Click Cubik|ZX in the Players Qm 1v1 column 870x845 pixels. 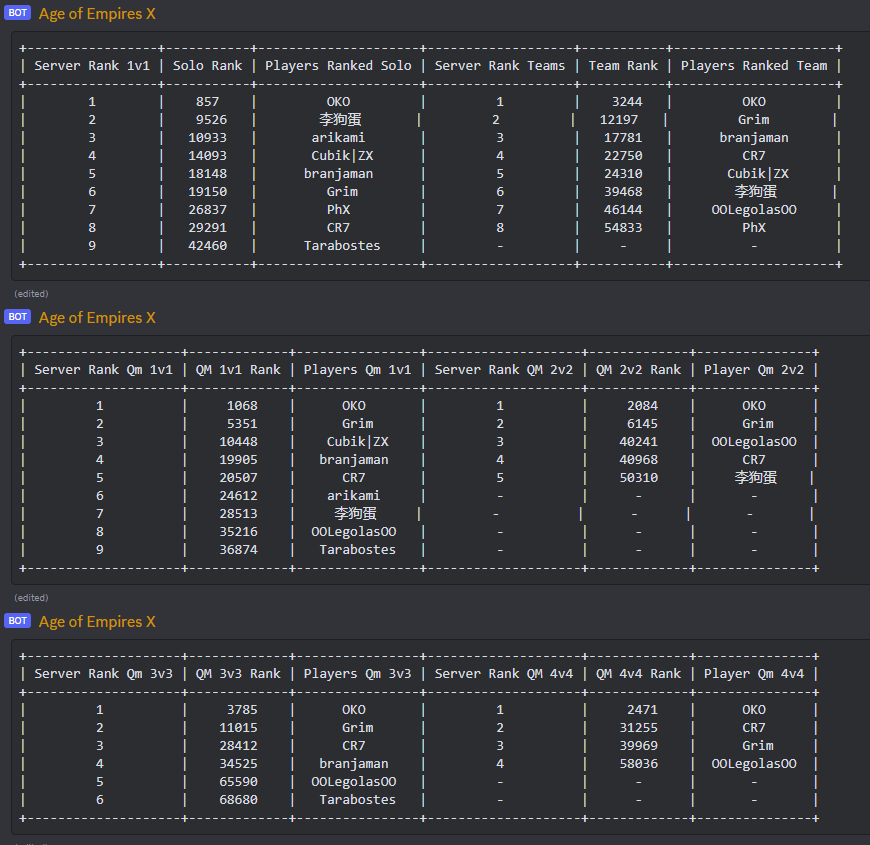tap(358, 442)
